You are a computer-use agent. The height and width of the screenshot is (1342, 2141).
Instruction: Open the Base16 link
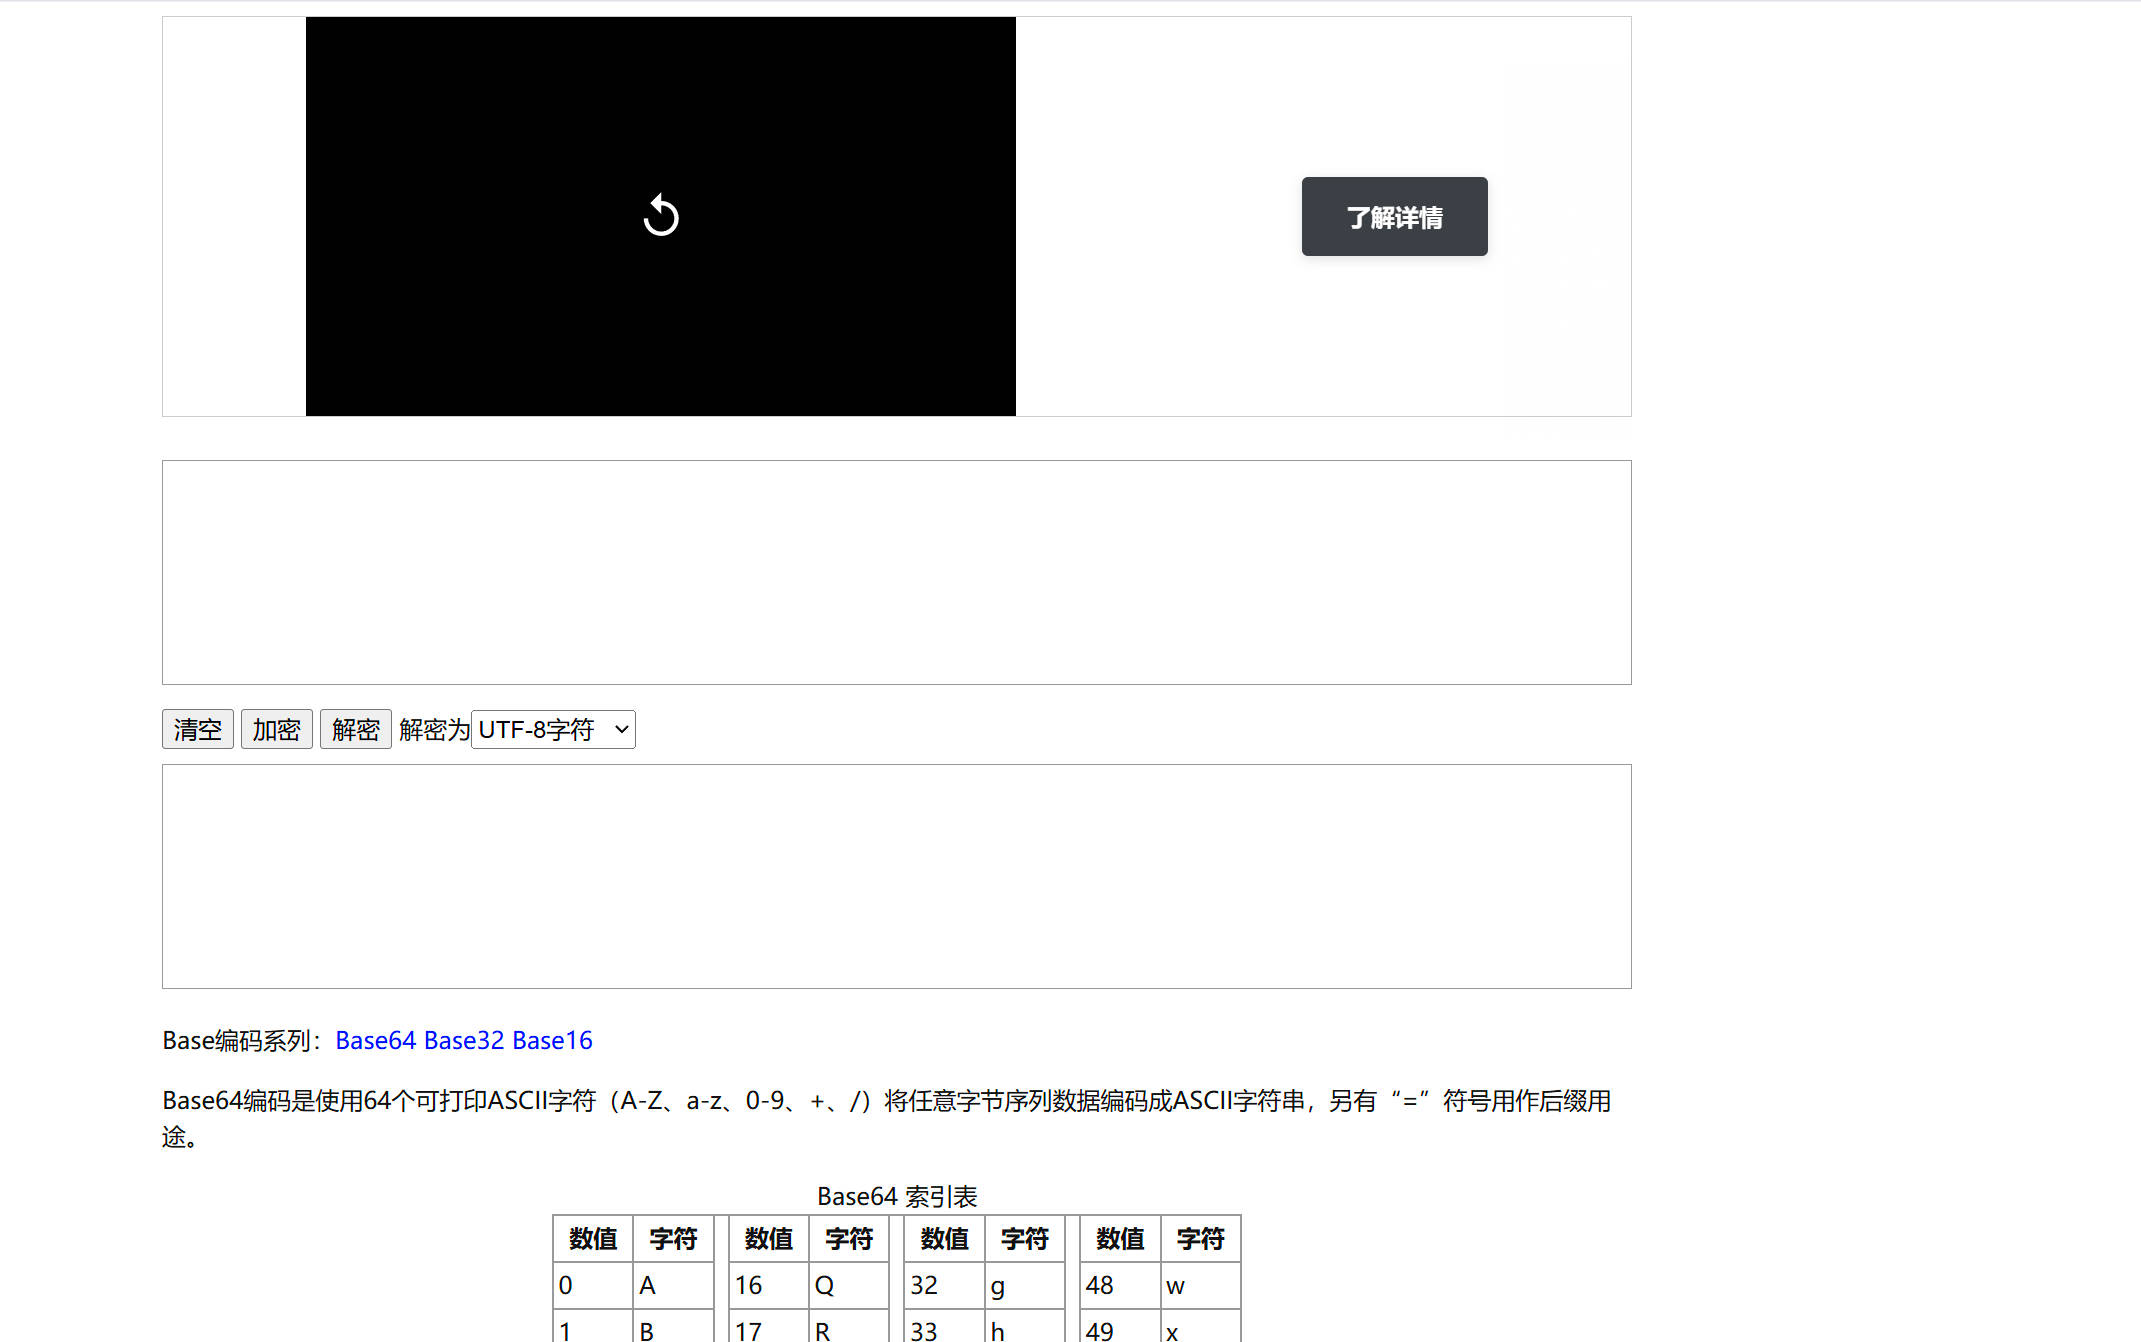[552, 1040]
